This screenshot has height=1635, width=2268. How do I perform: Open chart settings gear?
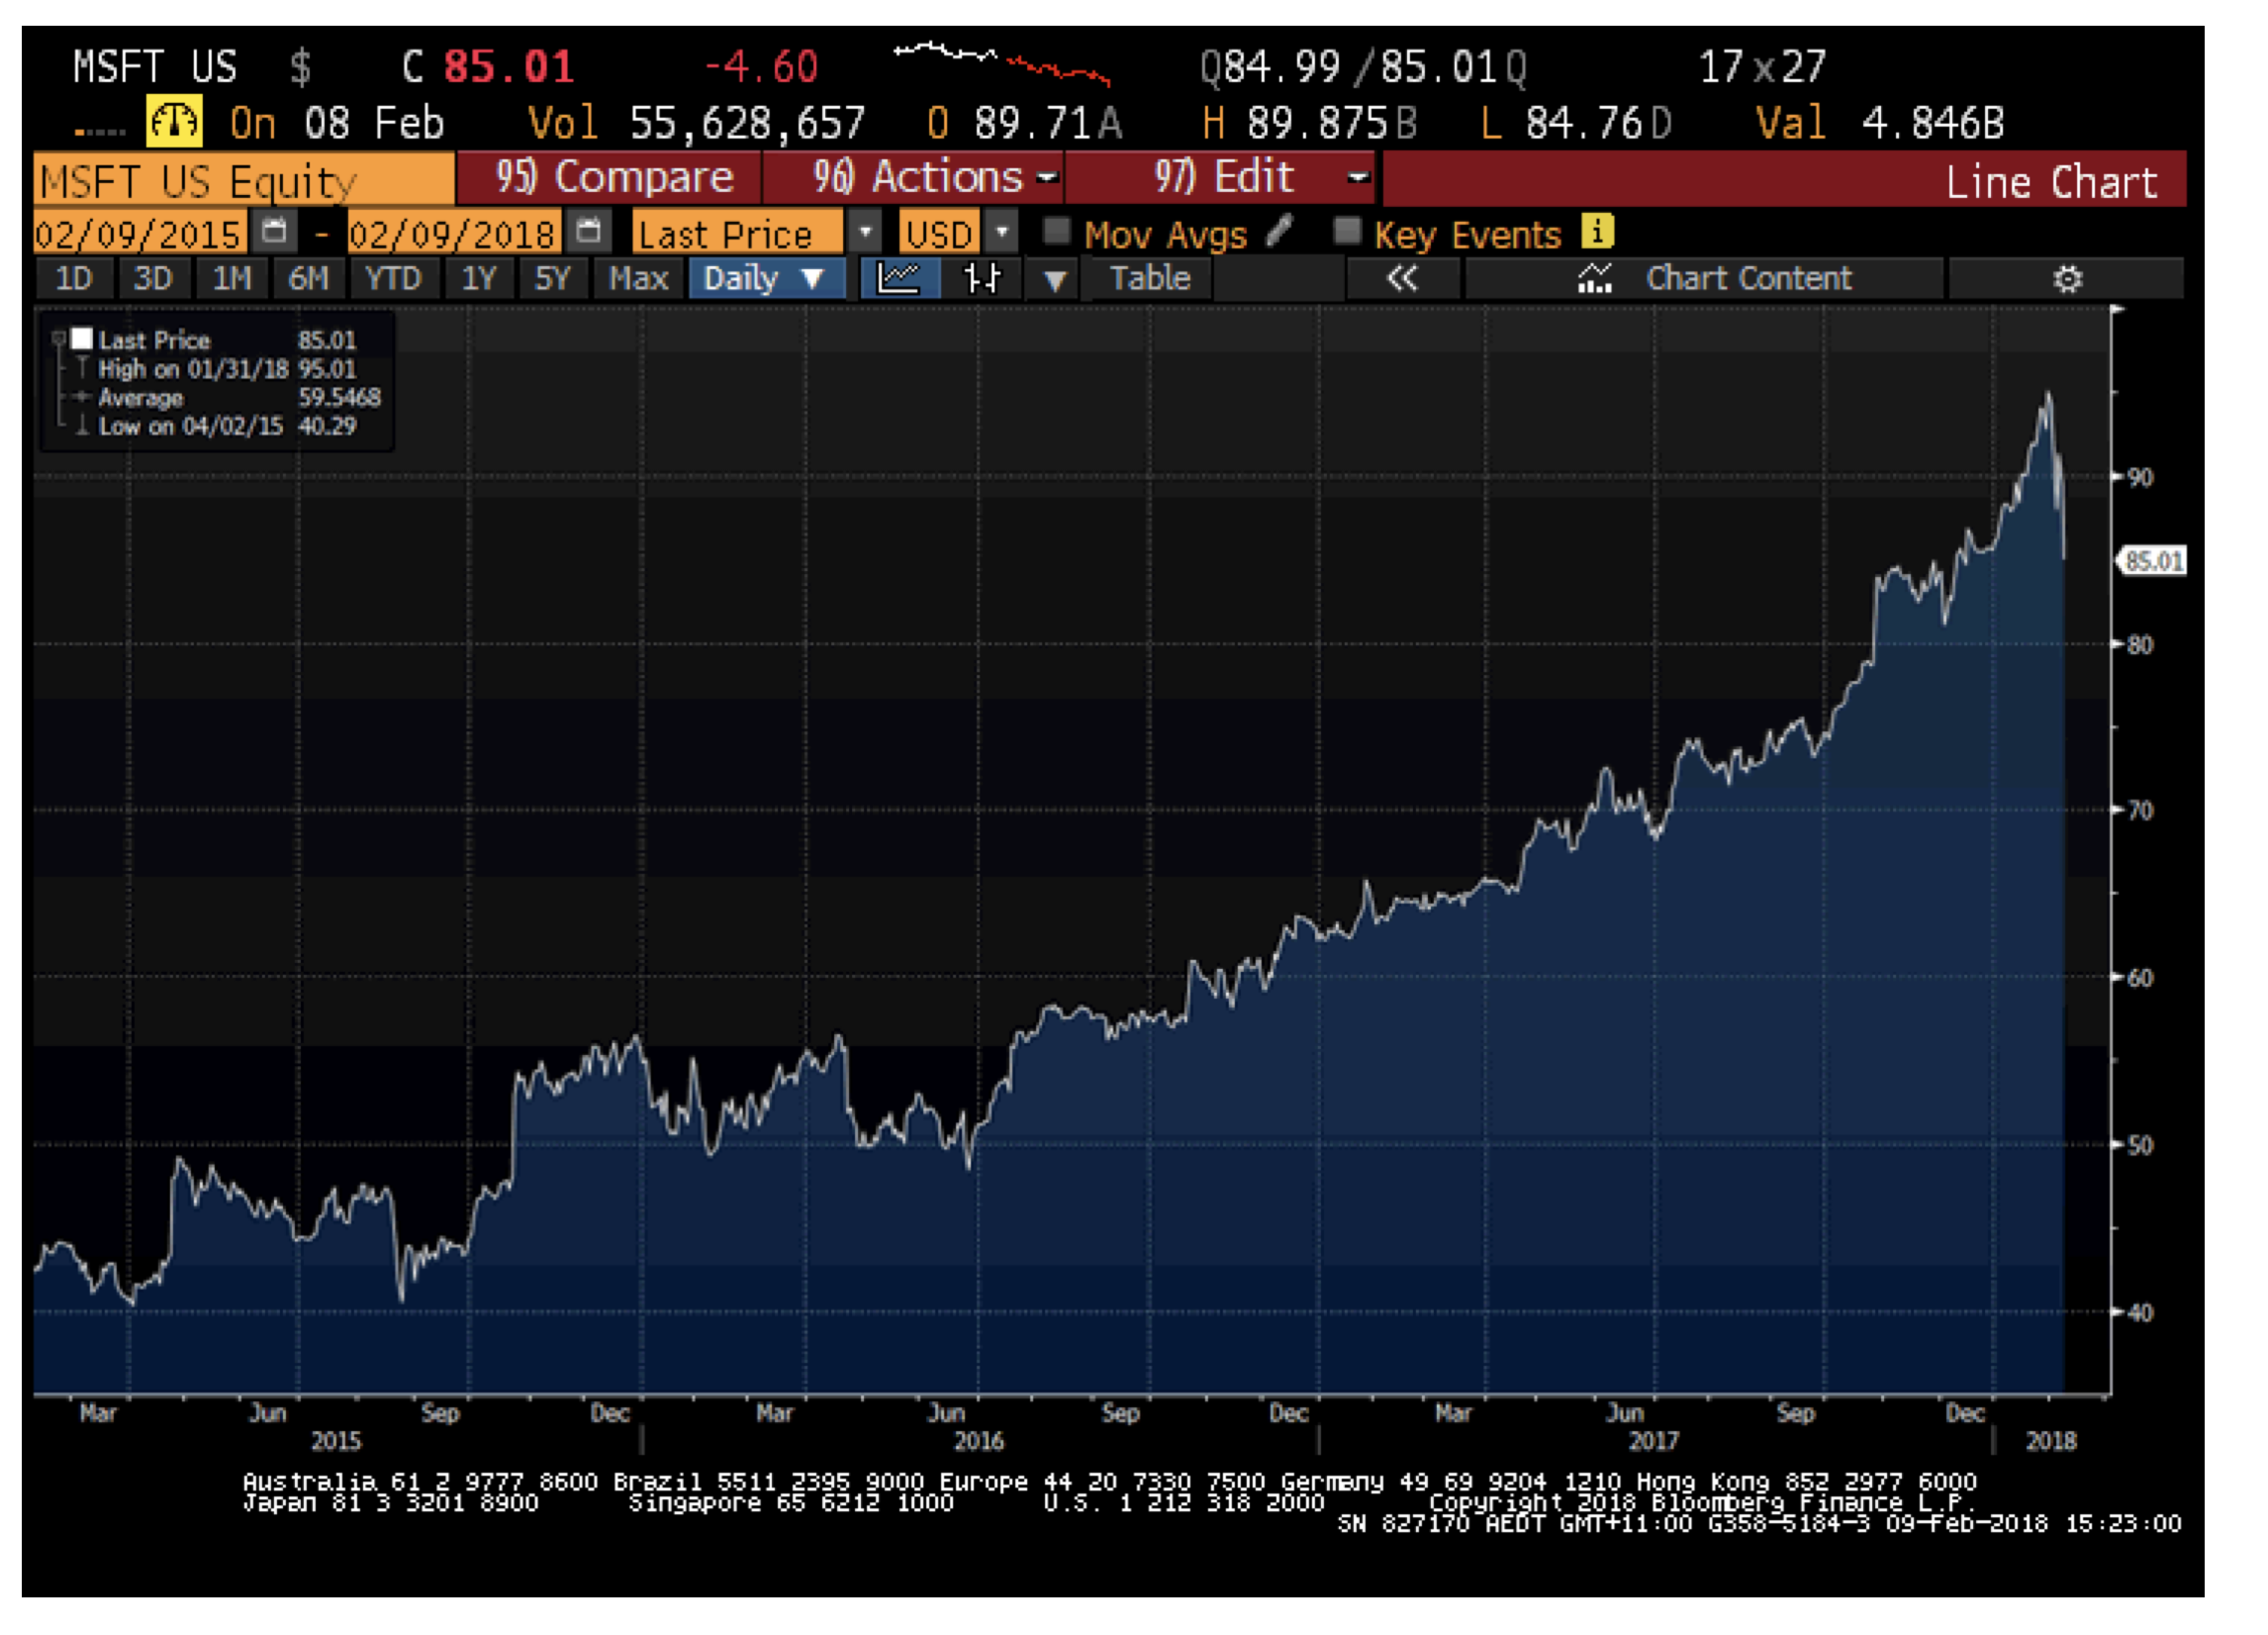click(2067, 279)
